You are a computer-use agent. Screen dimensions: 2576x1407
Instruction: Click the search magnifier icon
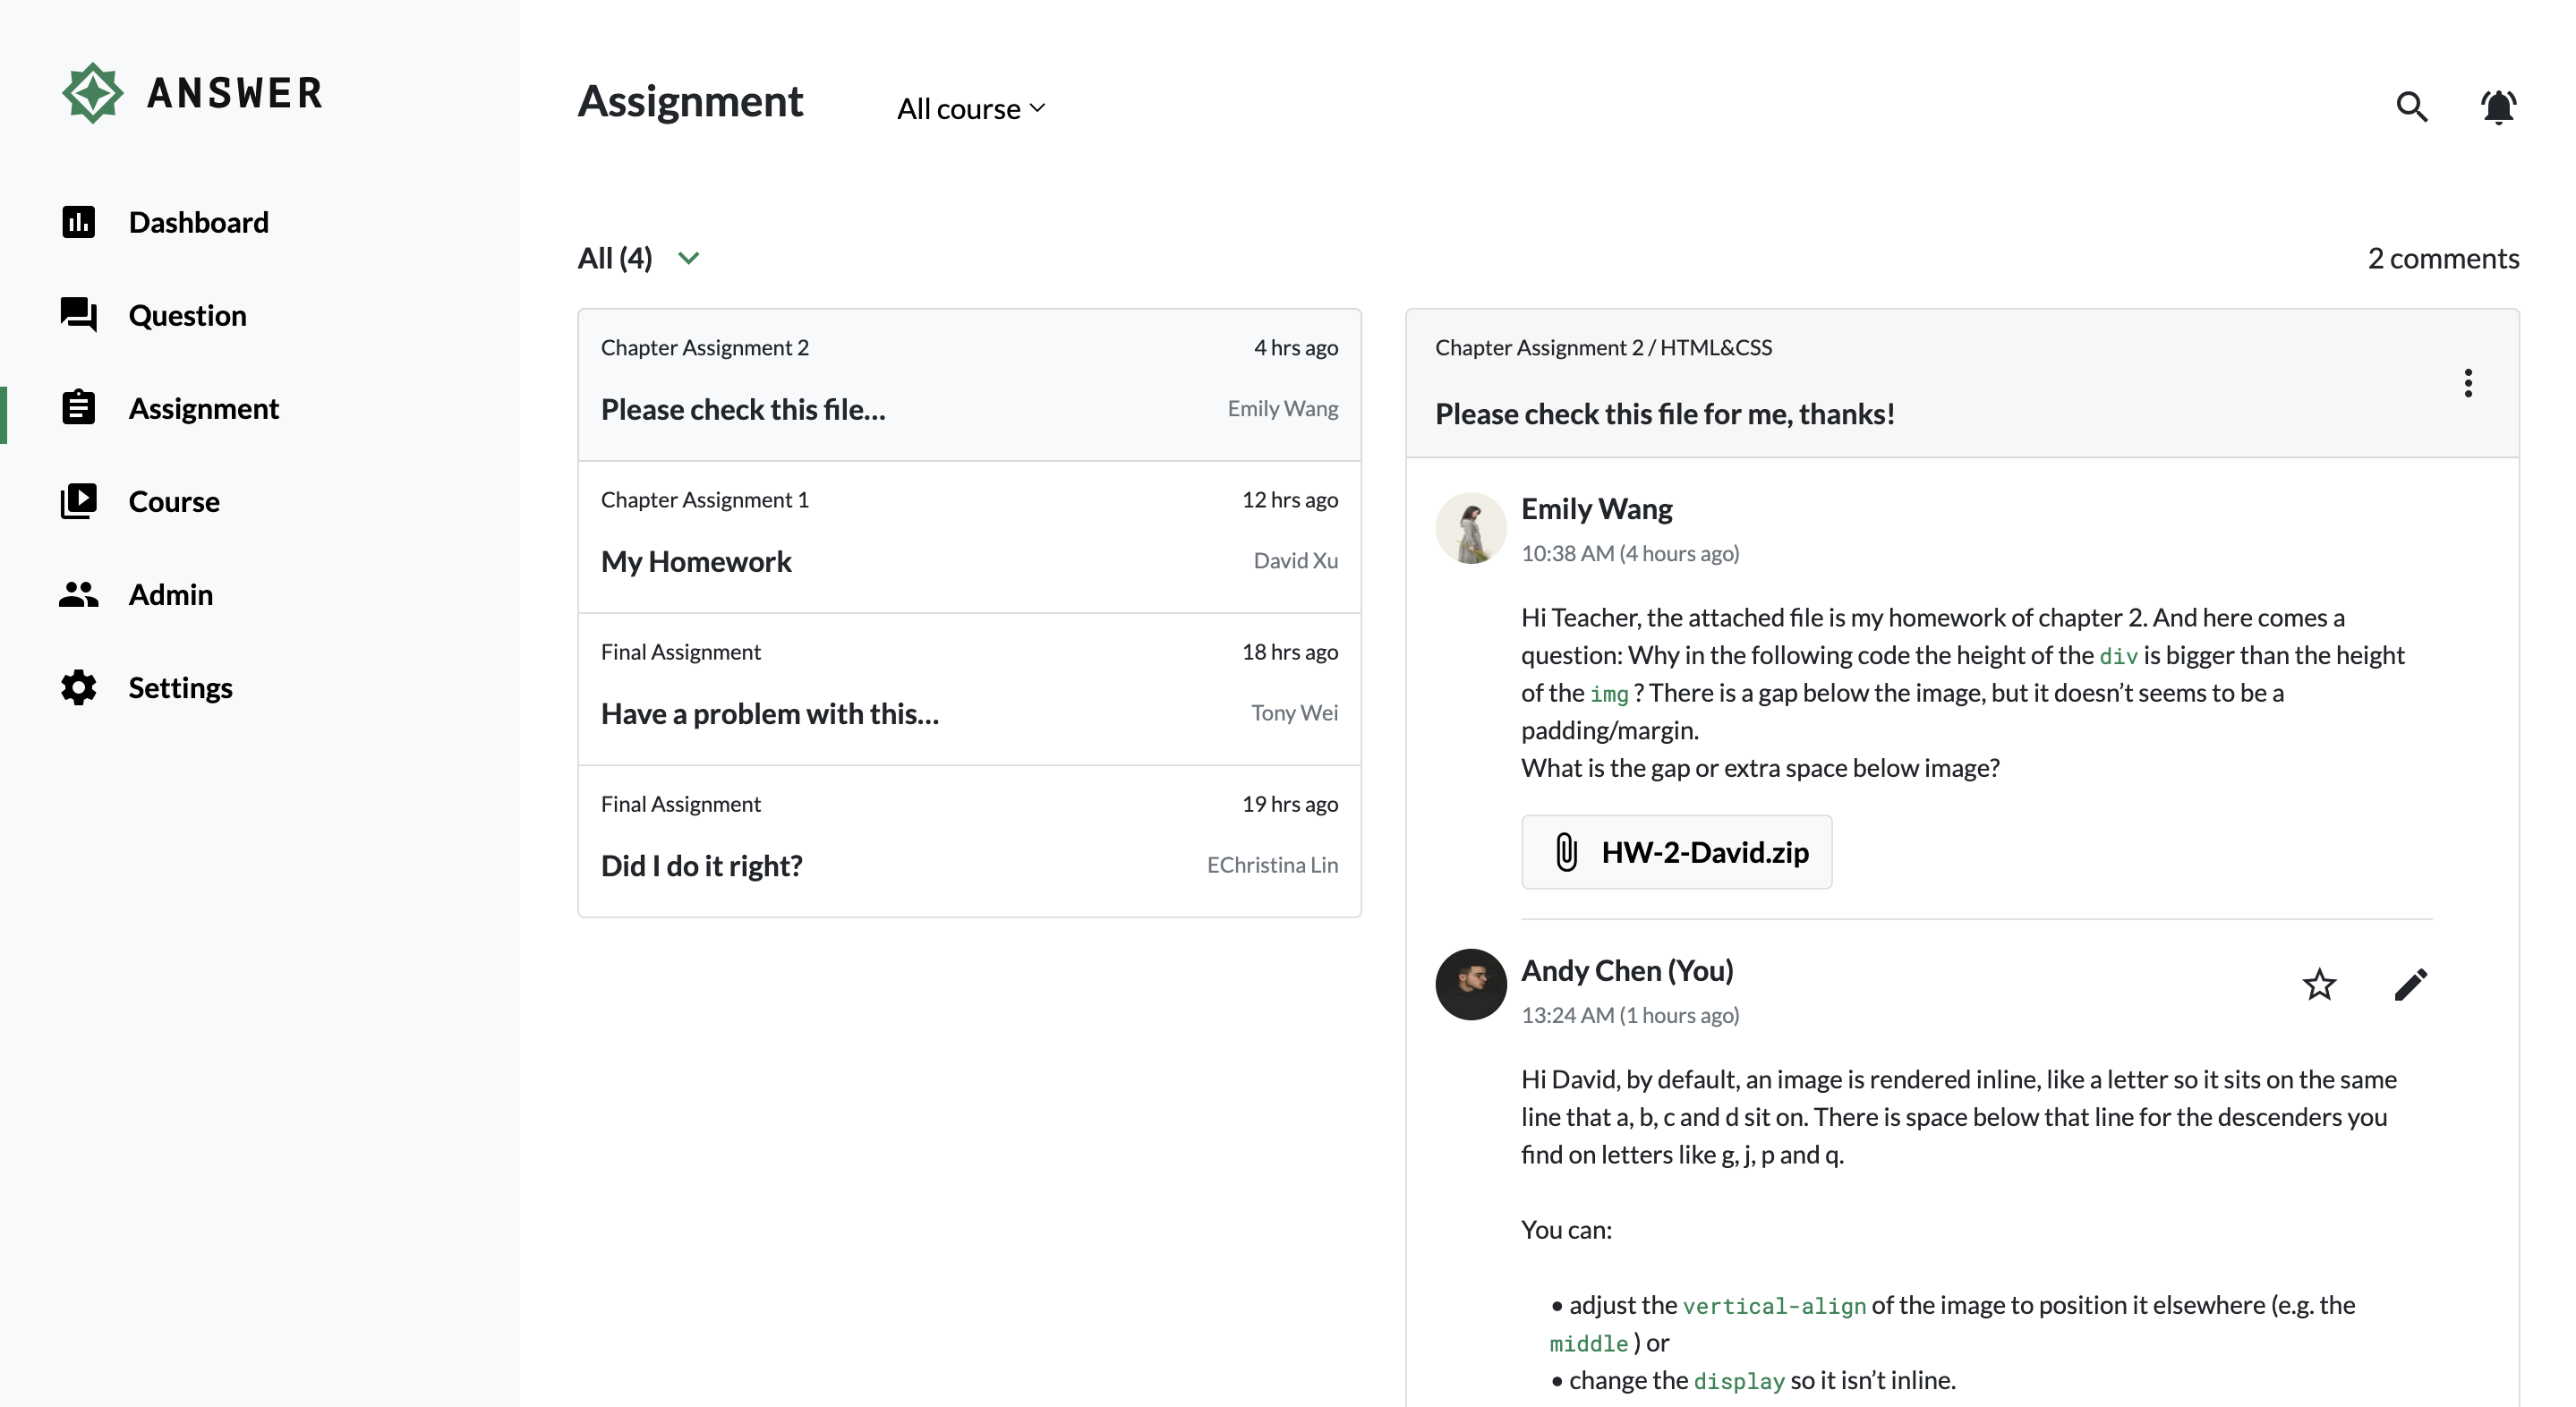[2411, 106]
